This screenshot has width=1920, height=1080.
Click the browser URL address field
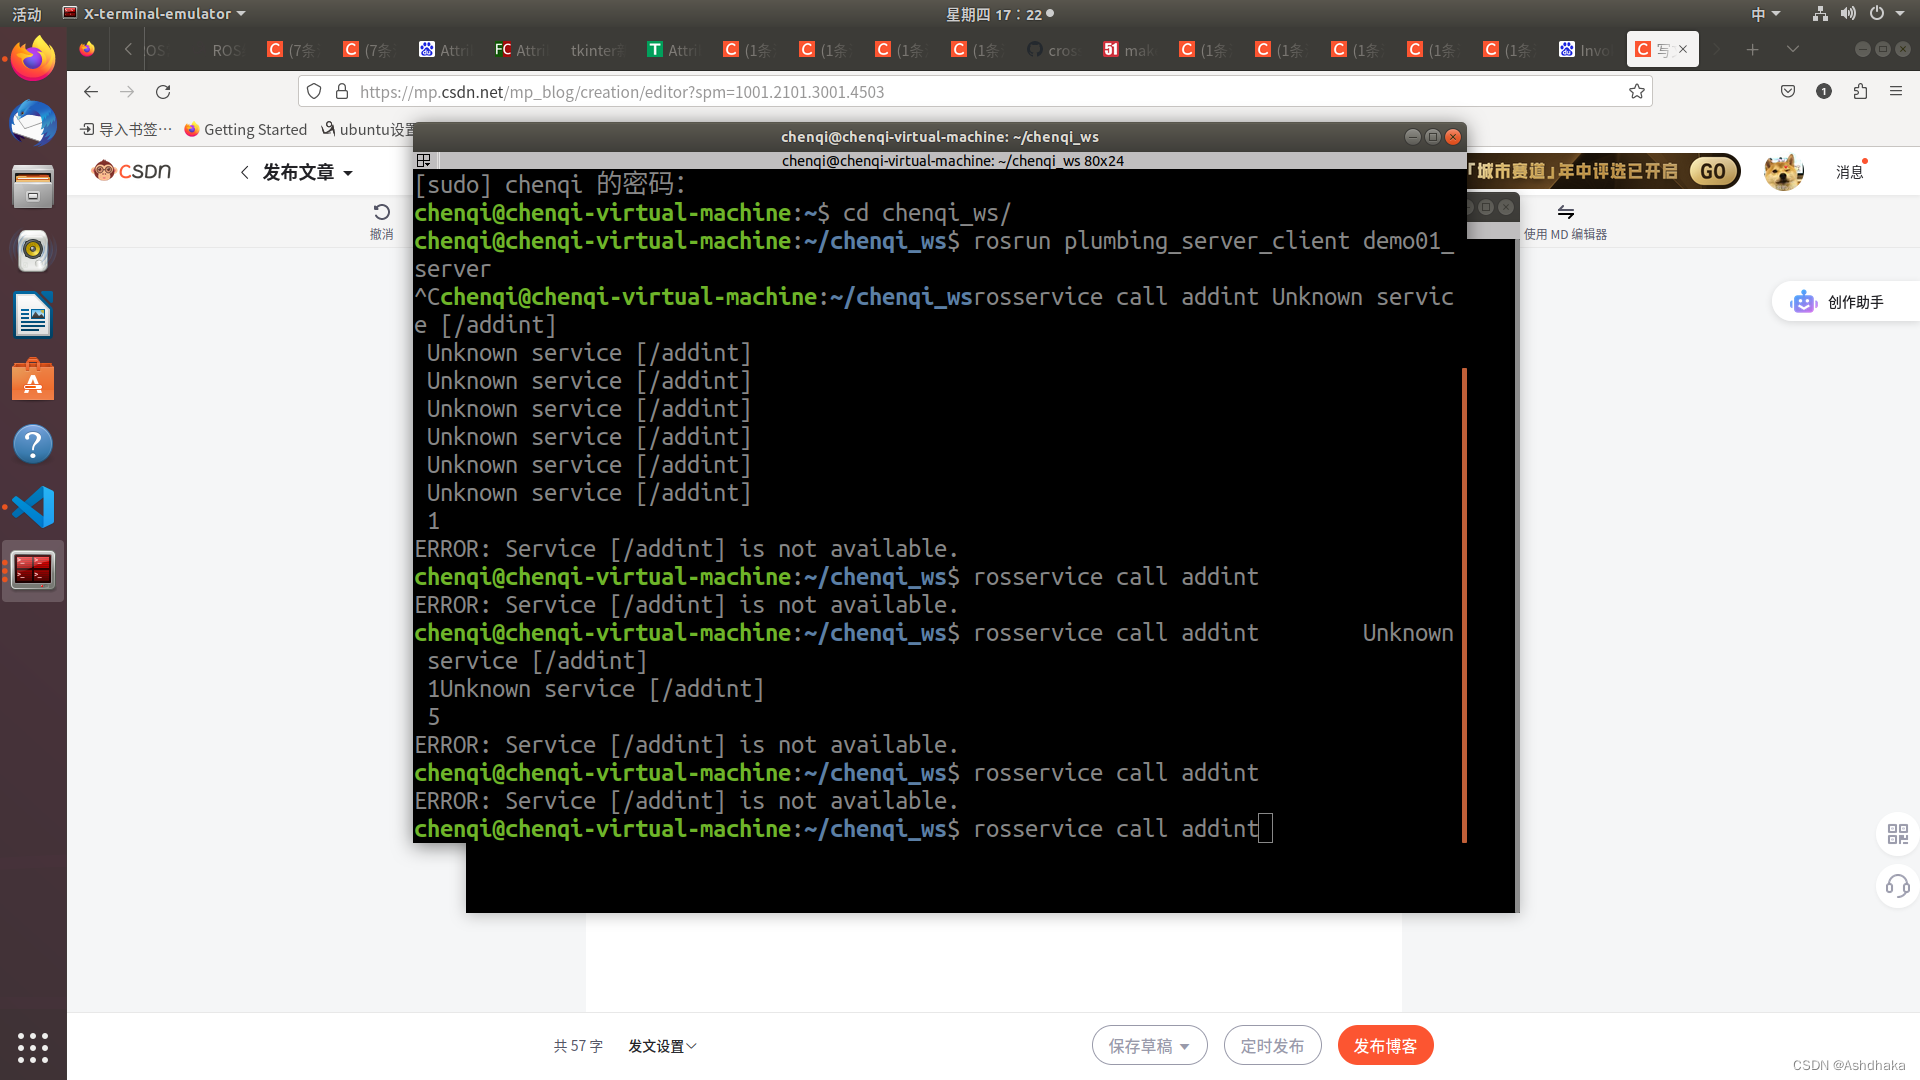(x=980, y=92)
